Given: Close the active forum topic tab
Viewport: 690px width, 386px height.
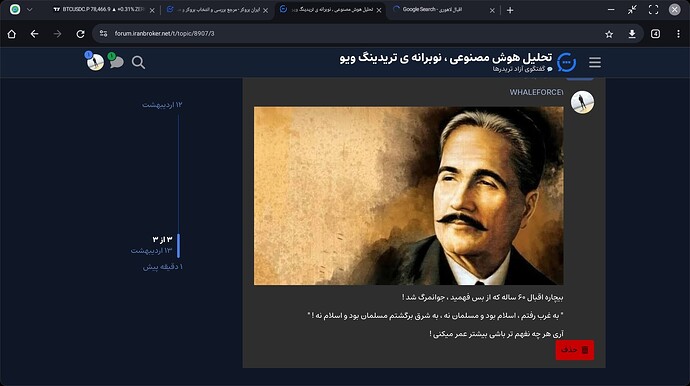Looking at the screenshot, I should tap(379, 10).
